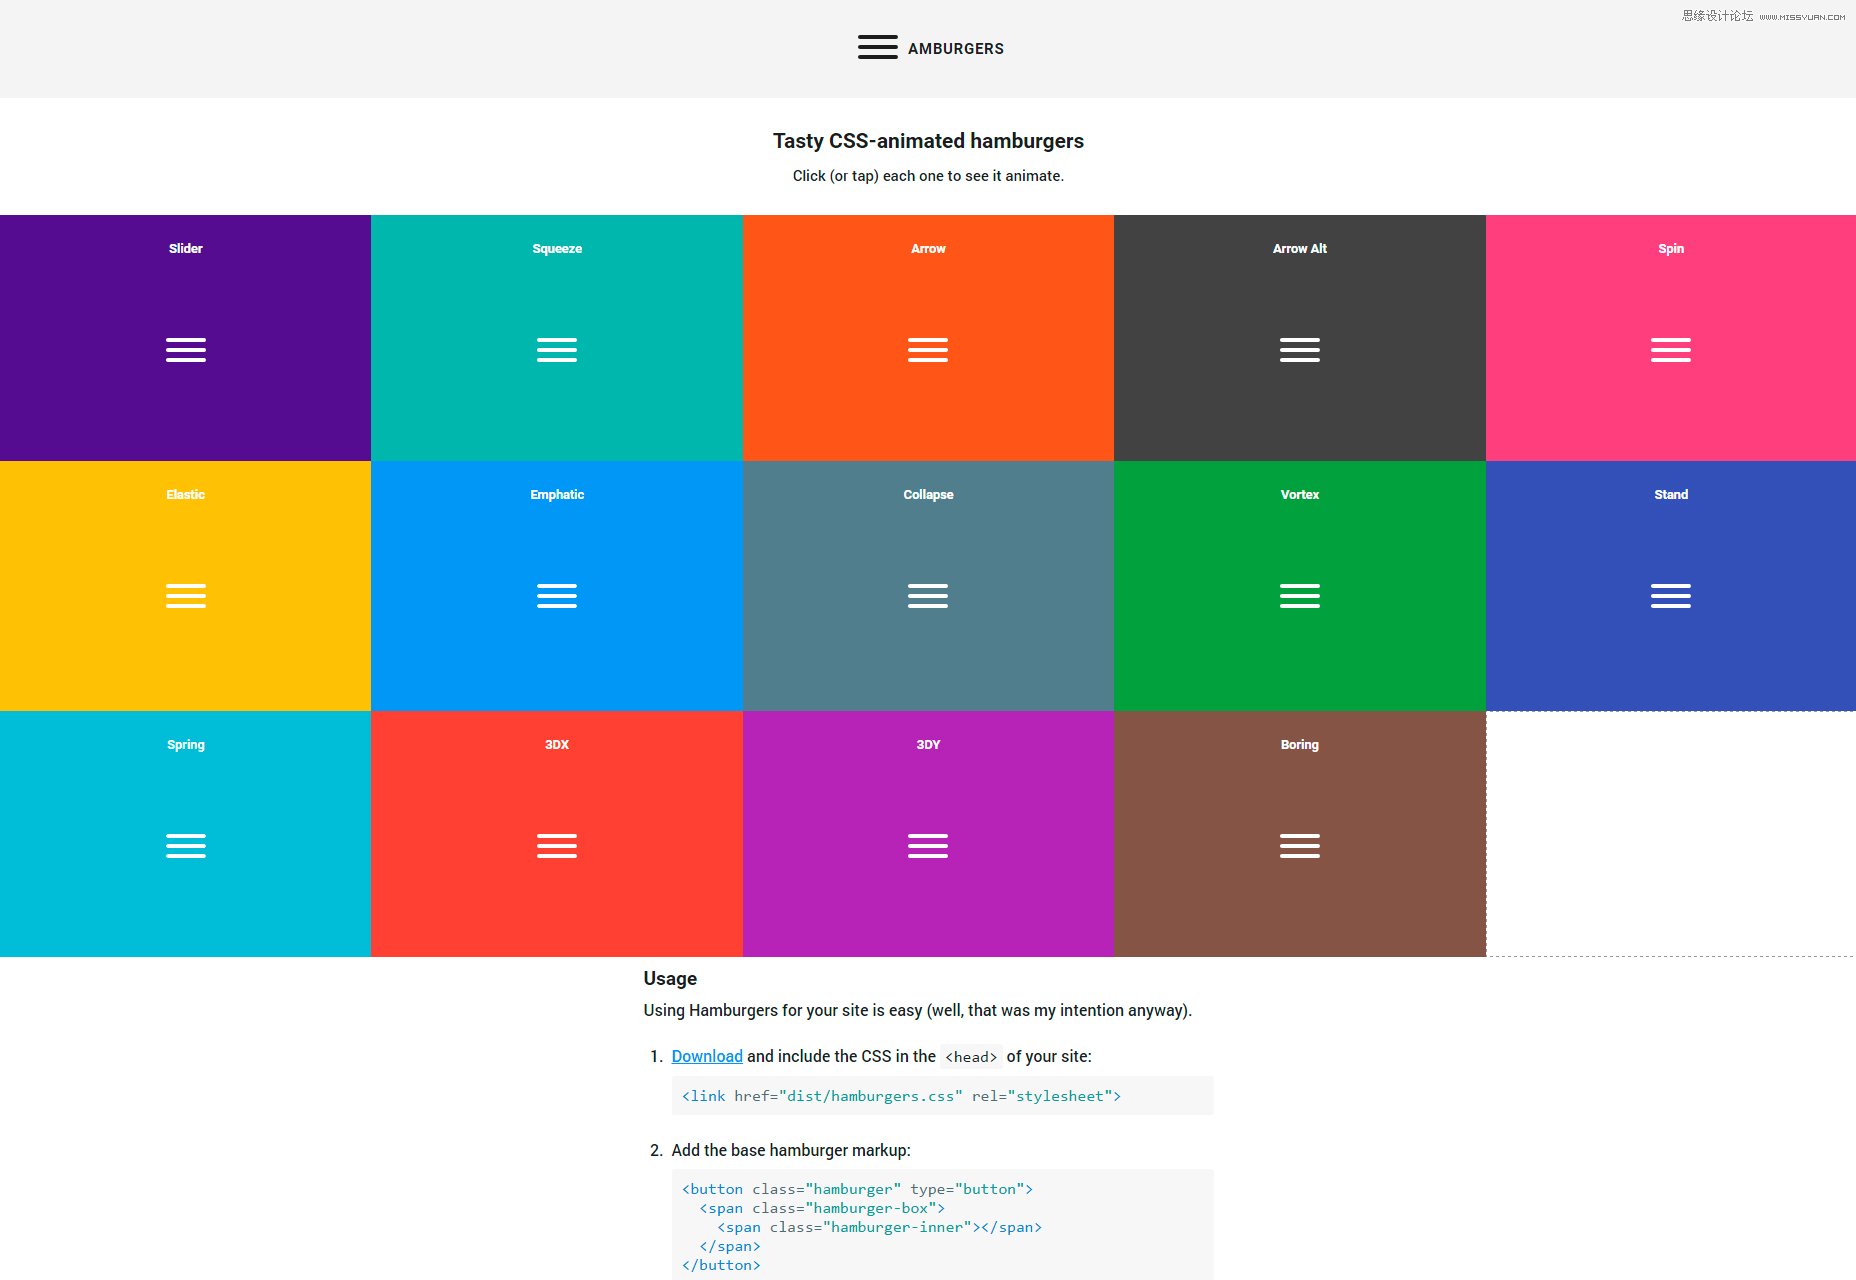The width and height of the screenshot is (1856, 1280).
Task: Click the 'Boring' tile label
Action: (x=1300, y=744)
